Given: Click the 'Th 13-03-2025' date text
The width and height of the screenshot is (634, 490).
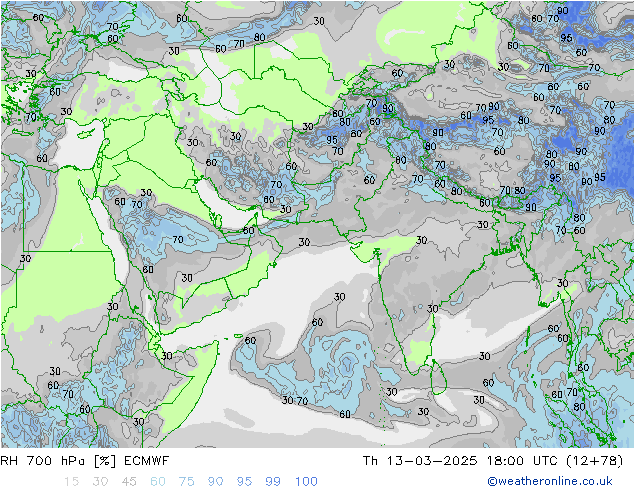Looking at the screenshot, I should pos(420,461).
